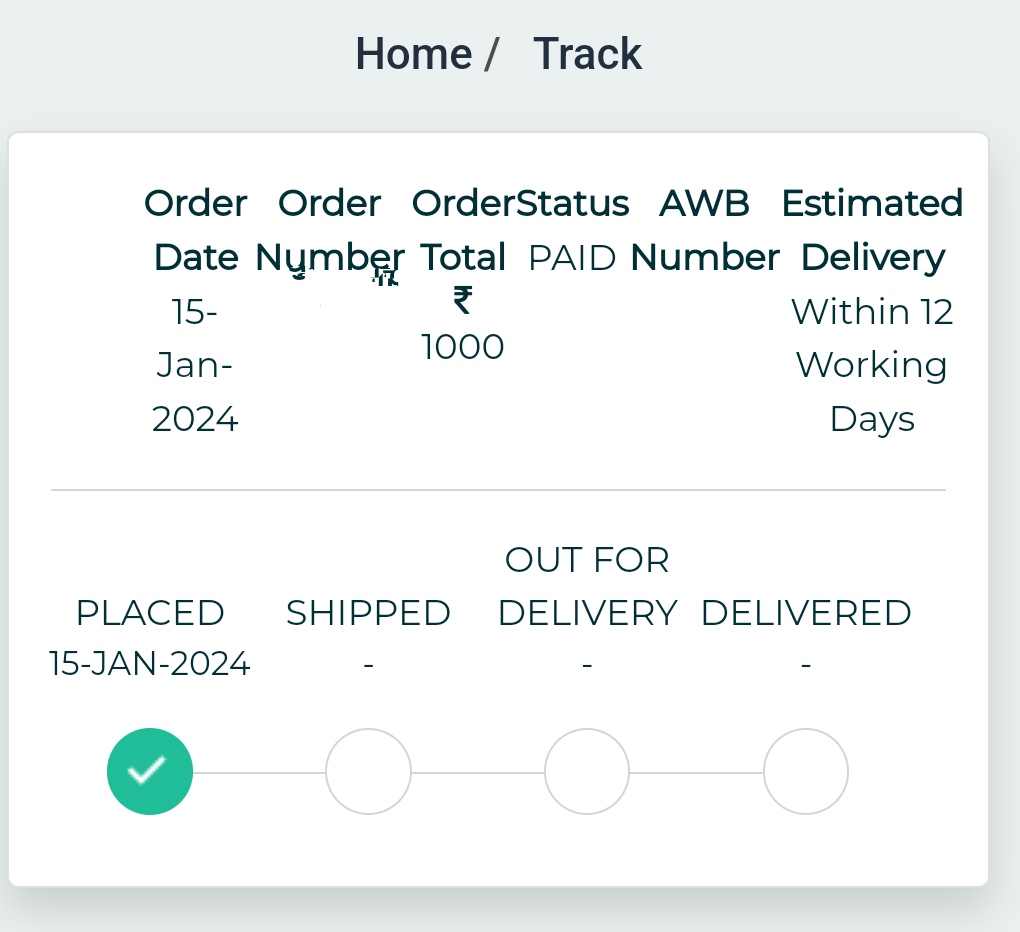Click the Estimated Delivery heading

click(872, 230)
